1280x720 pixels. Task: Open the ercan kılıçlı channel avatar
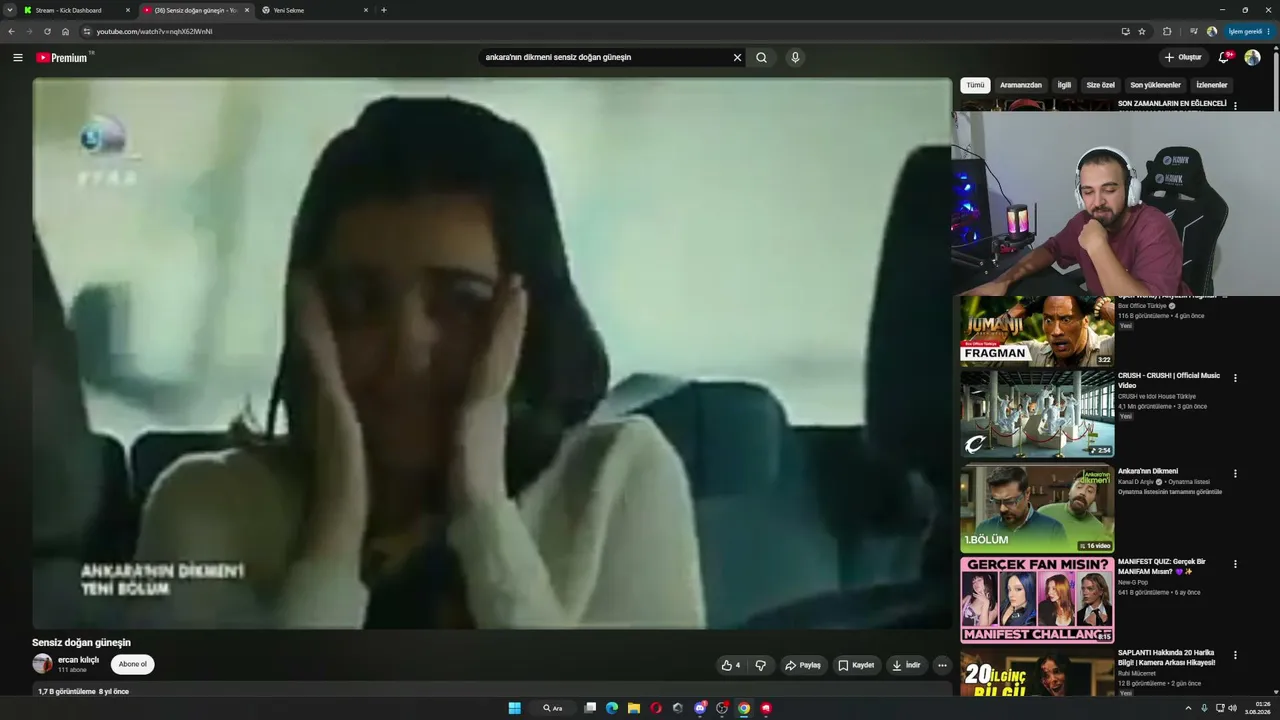(42, 663)
